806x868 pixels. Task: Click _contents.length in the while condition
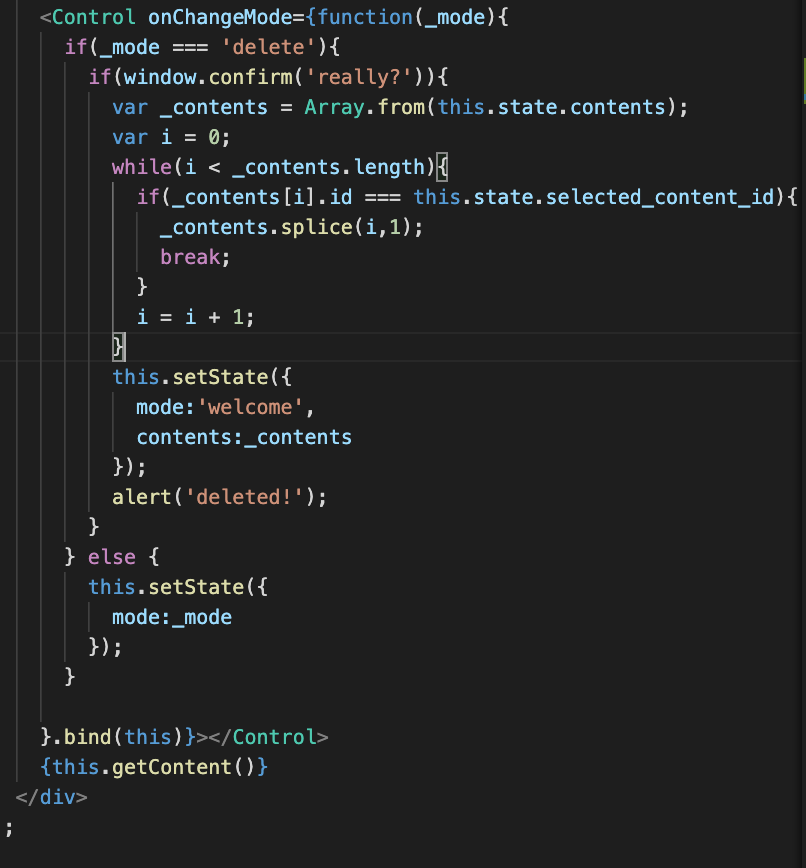pyautogui.click(x=329, y=167)
